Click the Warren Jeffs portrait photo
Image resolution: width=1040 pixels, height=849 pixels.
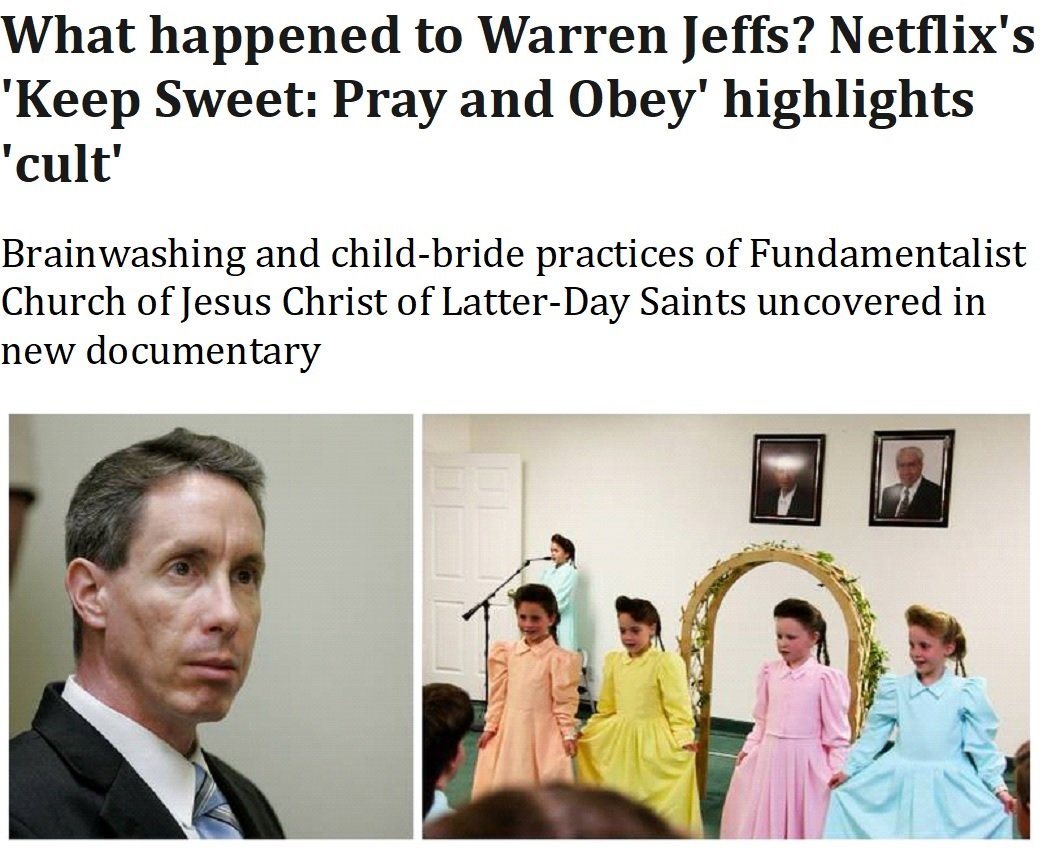click(211, 626)
